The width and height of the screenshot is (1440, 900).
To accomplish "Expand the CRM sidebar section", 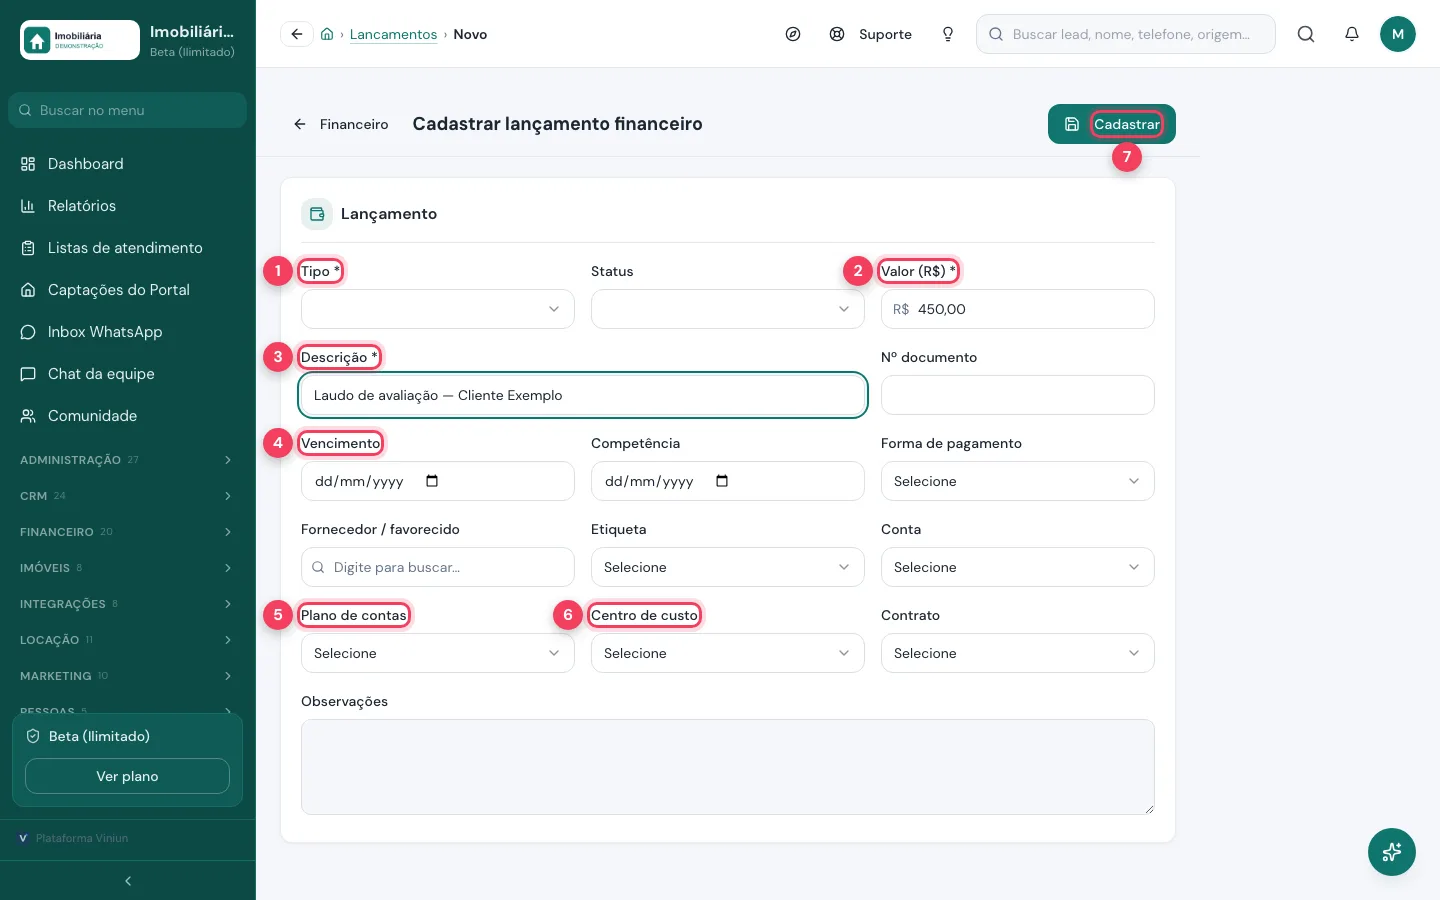I will (x=128, y=496).
